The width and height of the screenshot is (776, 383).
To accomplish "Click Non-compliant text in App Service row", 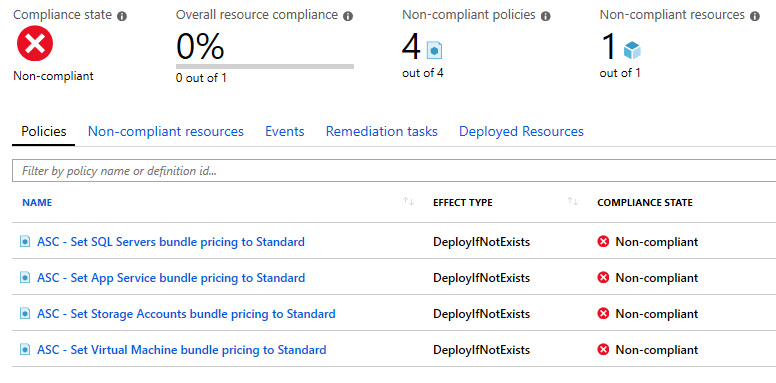I will point(657,278).
